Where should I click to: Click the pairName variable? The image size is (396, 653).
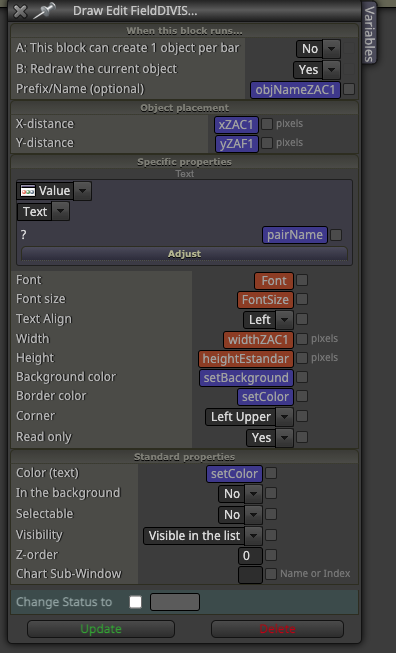(295, 235)
